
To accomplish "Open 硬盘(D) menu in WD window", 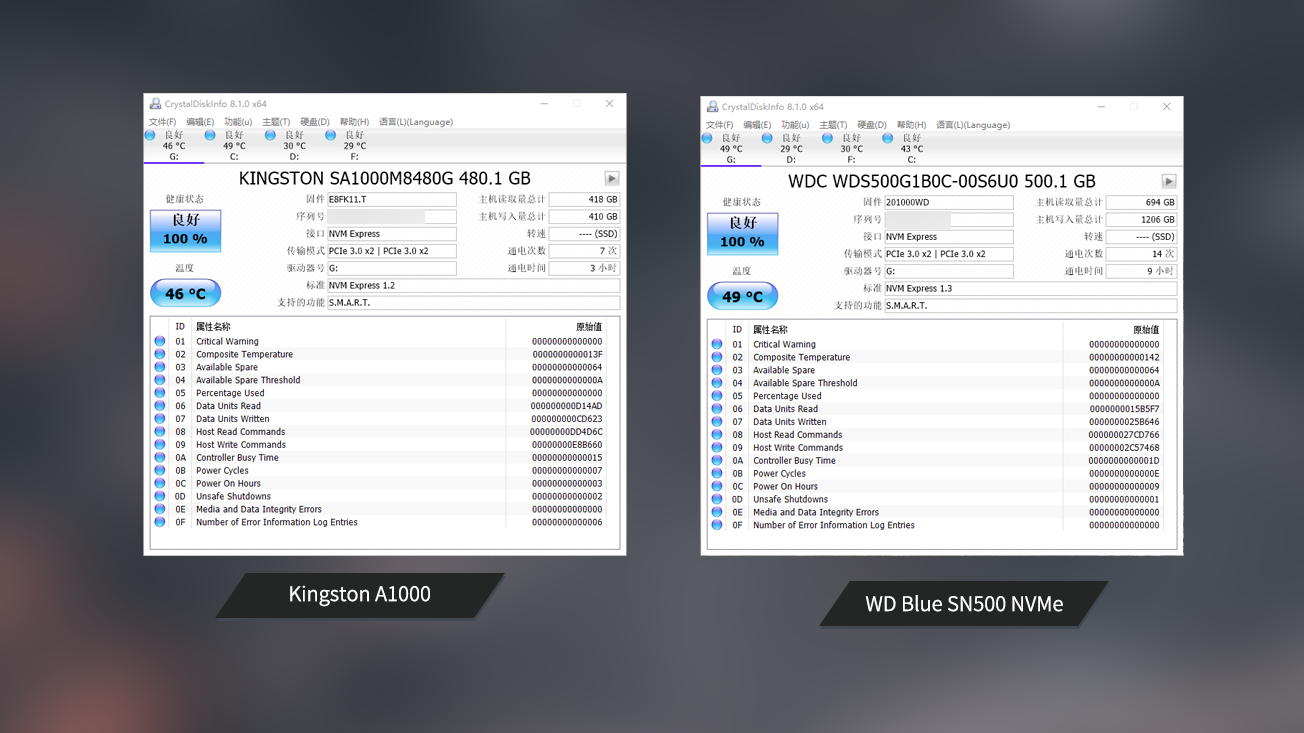I will click(x=872, y=125).
